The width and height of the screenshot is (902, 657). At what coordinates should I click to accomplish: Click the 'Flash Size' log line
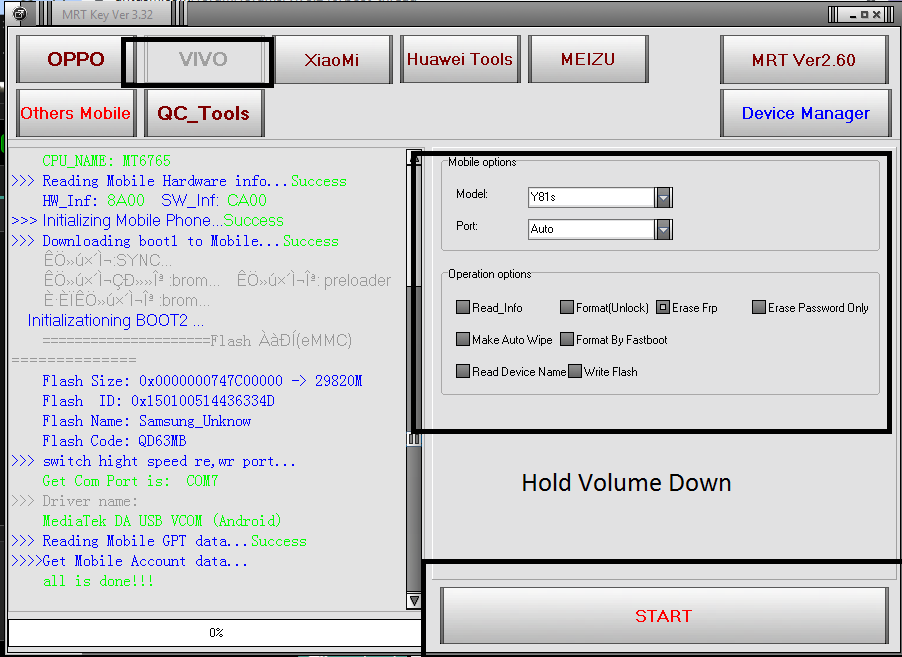pos(202,381)
